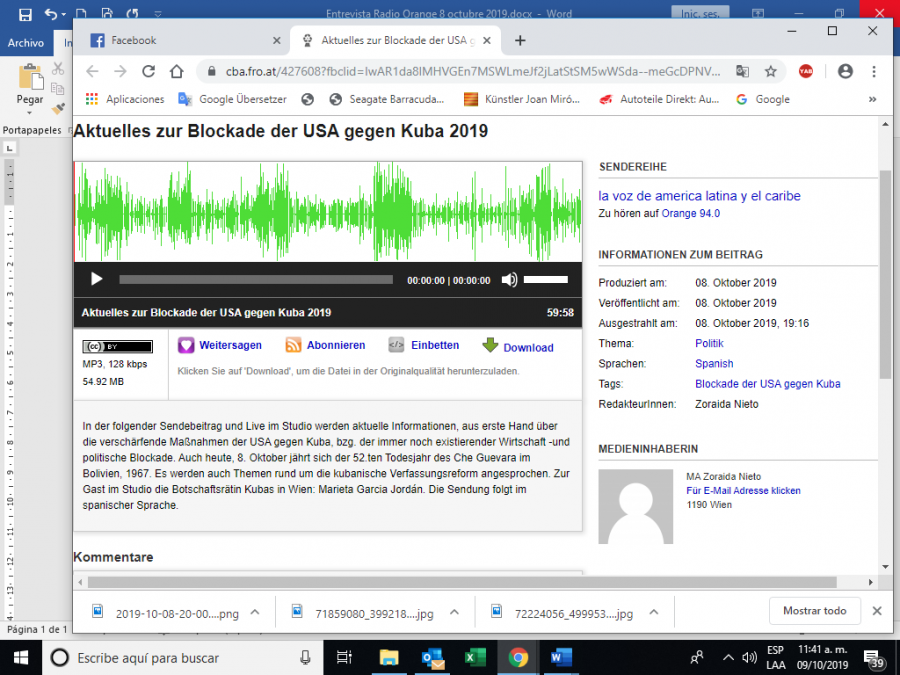Screen dimensions: 900x675
Task: Mute the audio player speaker icon
Action: pyautogui.click(x=509, y=280)
